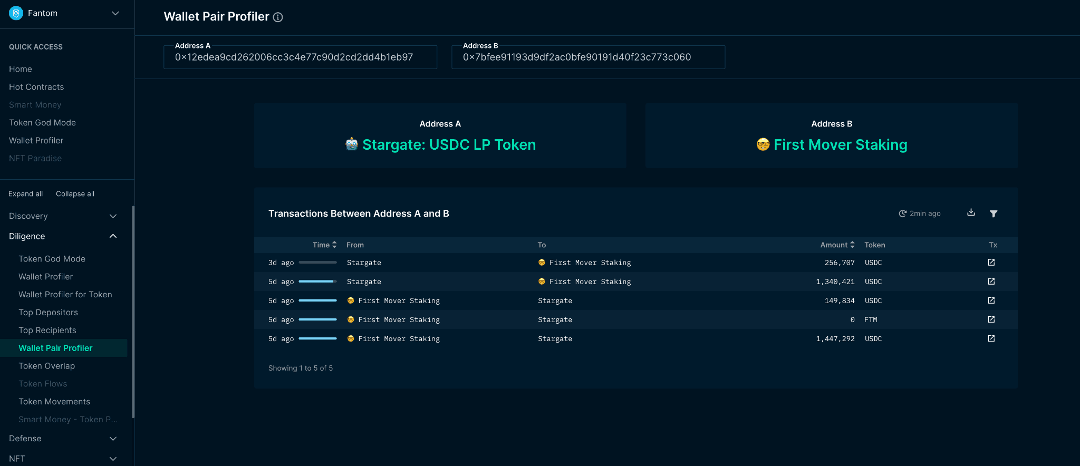Image resolution: width=1080 pixels, height=466 pixels.
Task: Click the Expand all link
Action: pyautogui.click(x=25, y=193)
